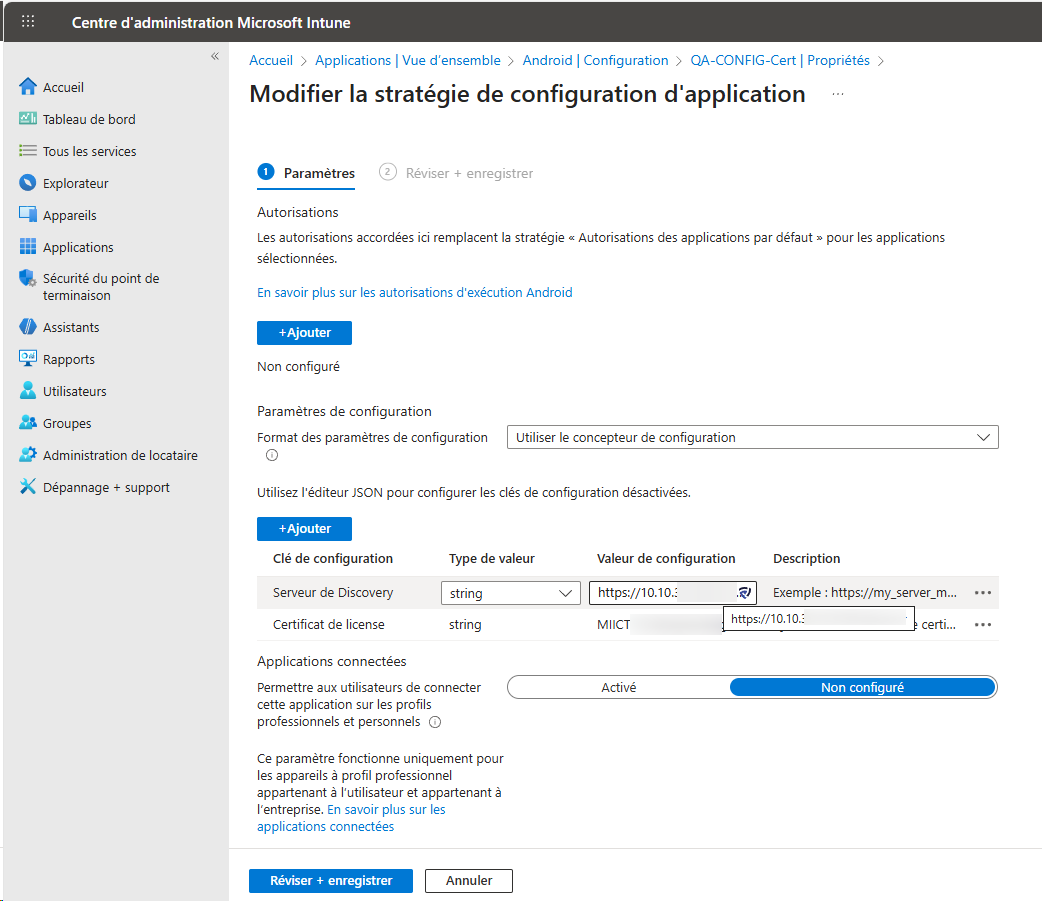1042x901 pixels.
Task: Open the app launcher waffle icon
Action: (x=28, y=22)
